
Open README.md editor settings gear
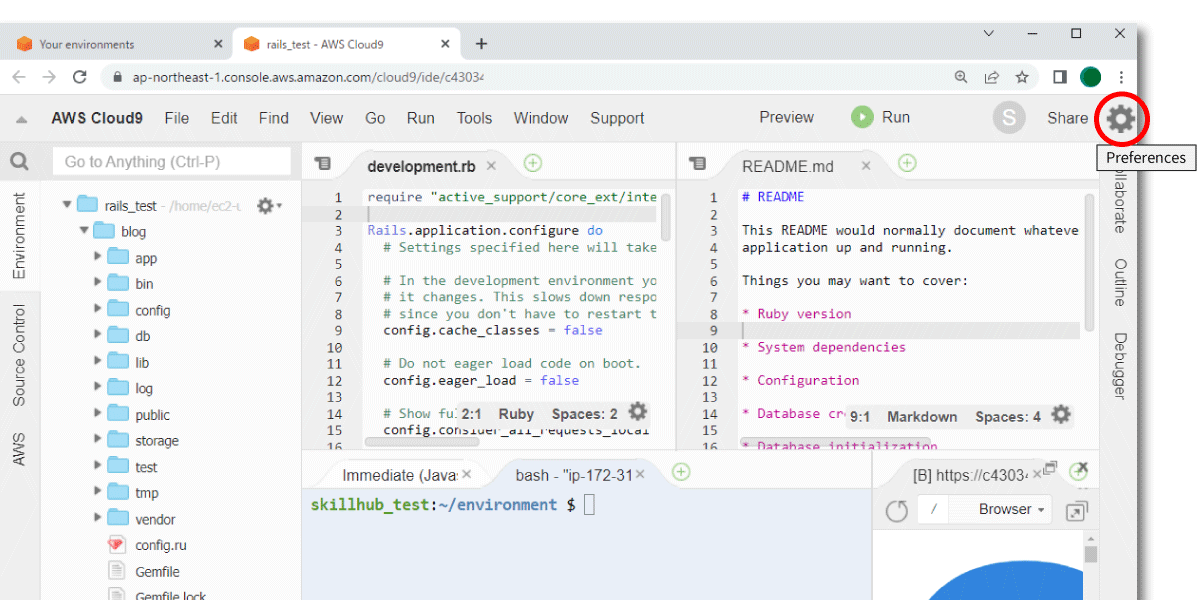(1062, 415)
